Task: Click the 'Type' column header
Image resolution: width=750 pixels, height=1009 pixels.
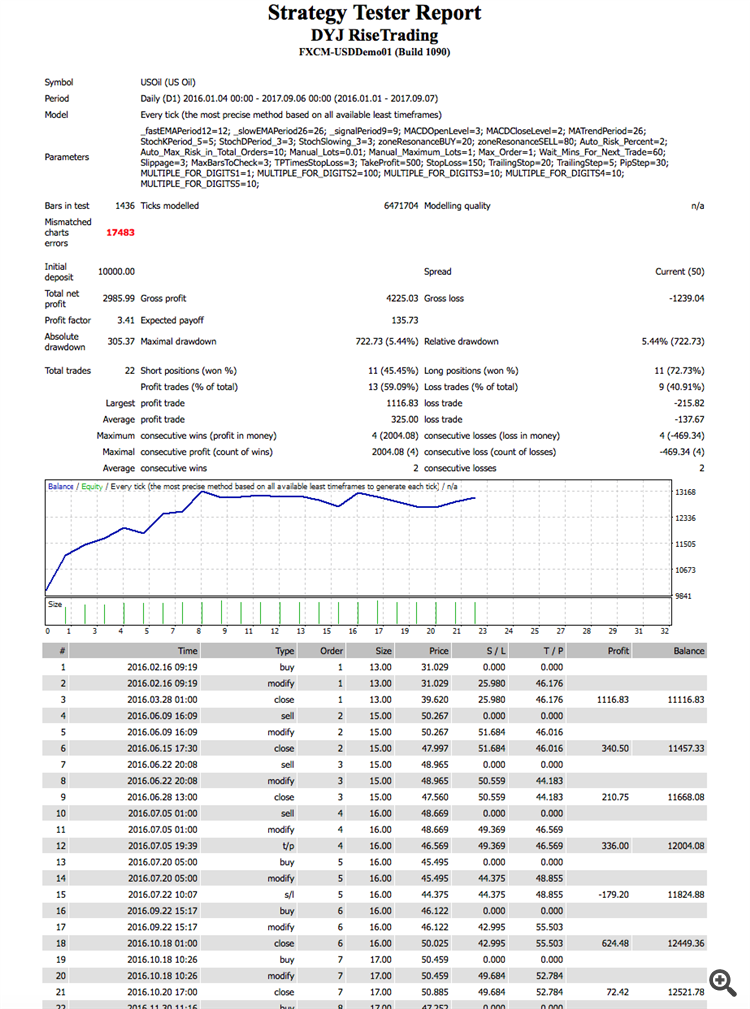Action: pyautogui.click(x=285, y=651)
